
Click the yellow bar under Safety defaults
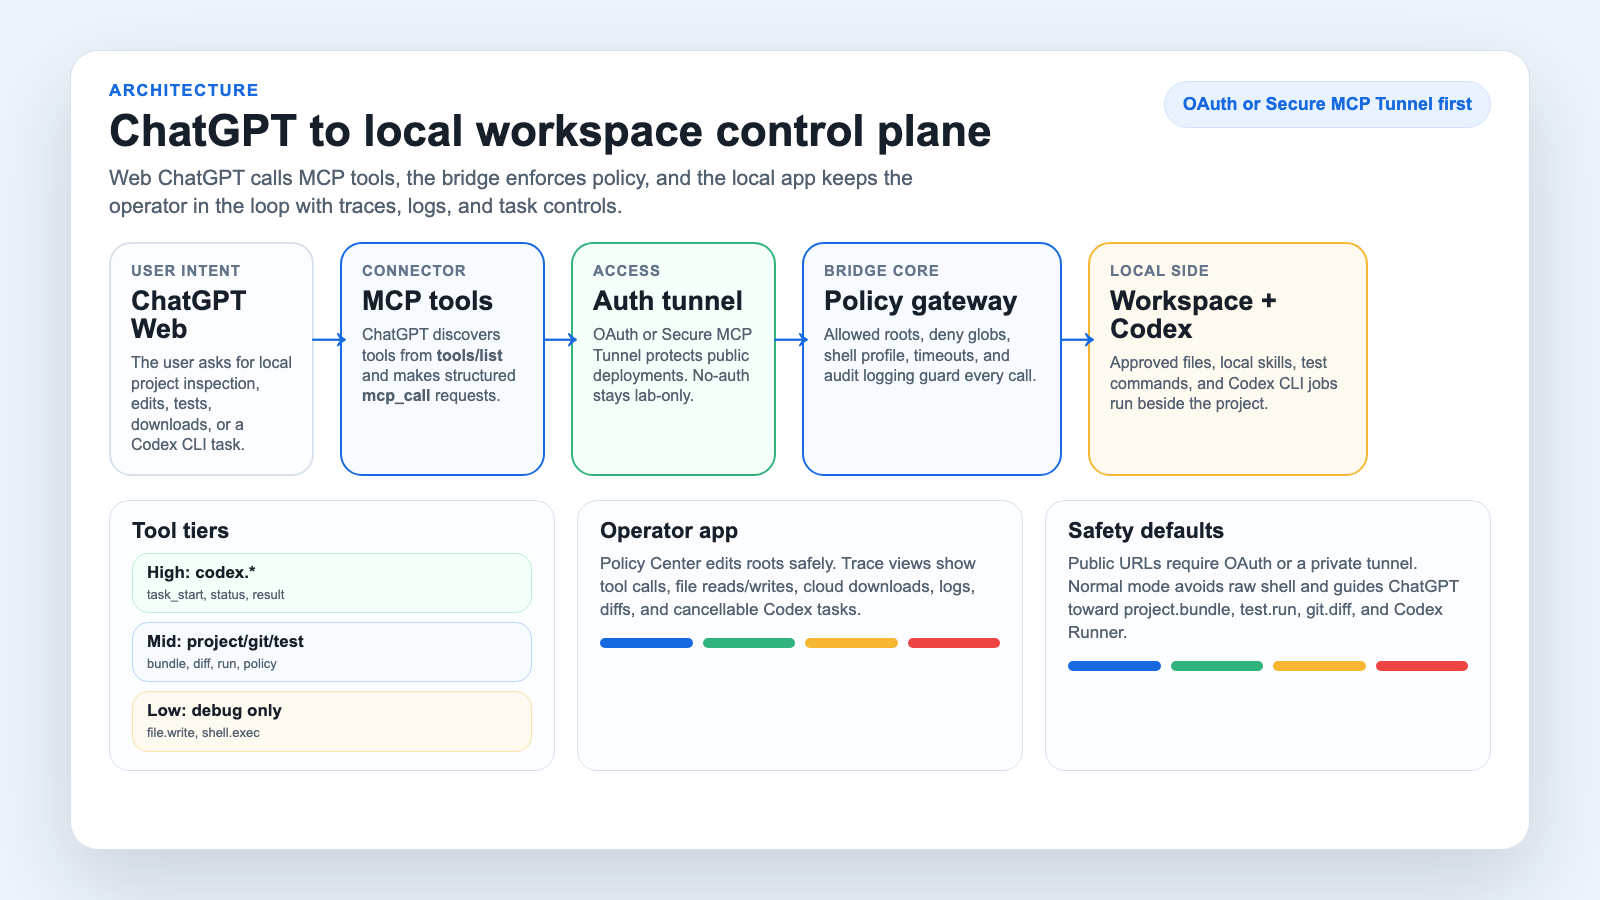[x=1319, y=666]
